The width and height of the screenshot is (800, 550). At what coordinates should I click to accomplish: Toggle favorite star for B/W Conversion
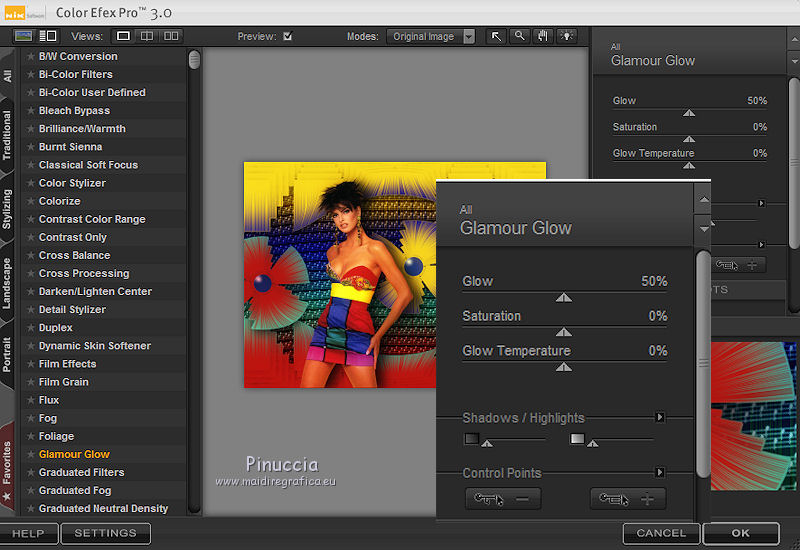click(x=31, y=56)
